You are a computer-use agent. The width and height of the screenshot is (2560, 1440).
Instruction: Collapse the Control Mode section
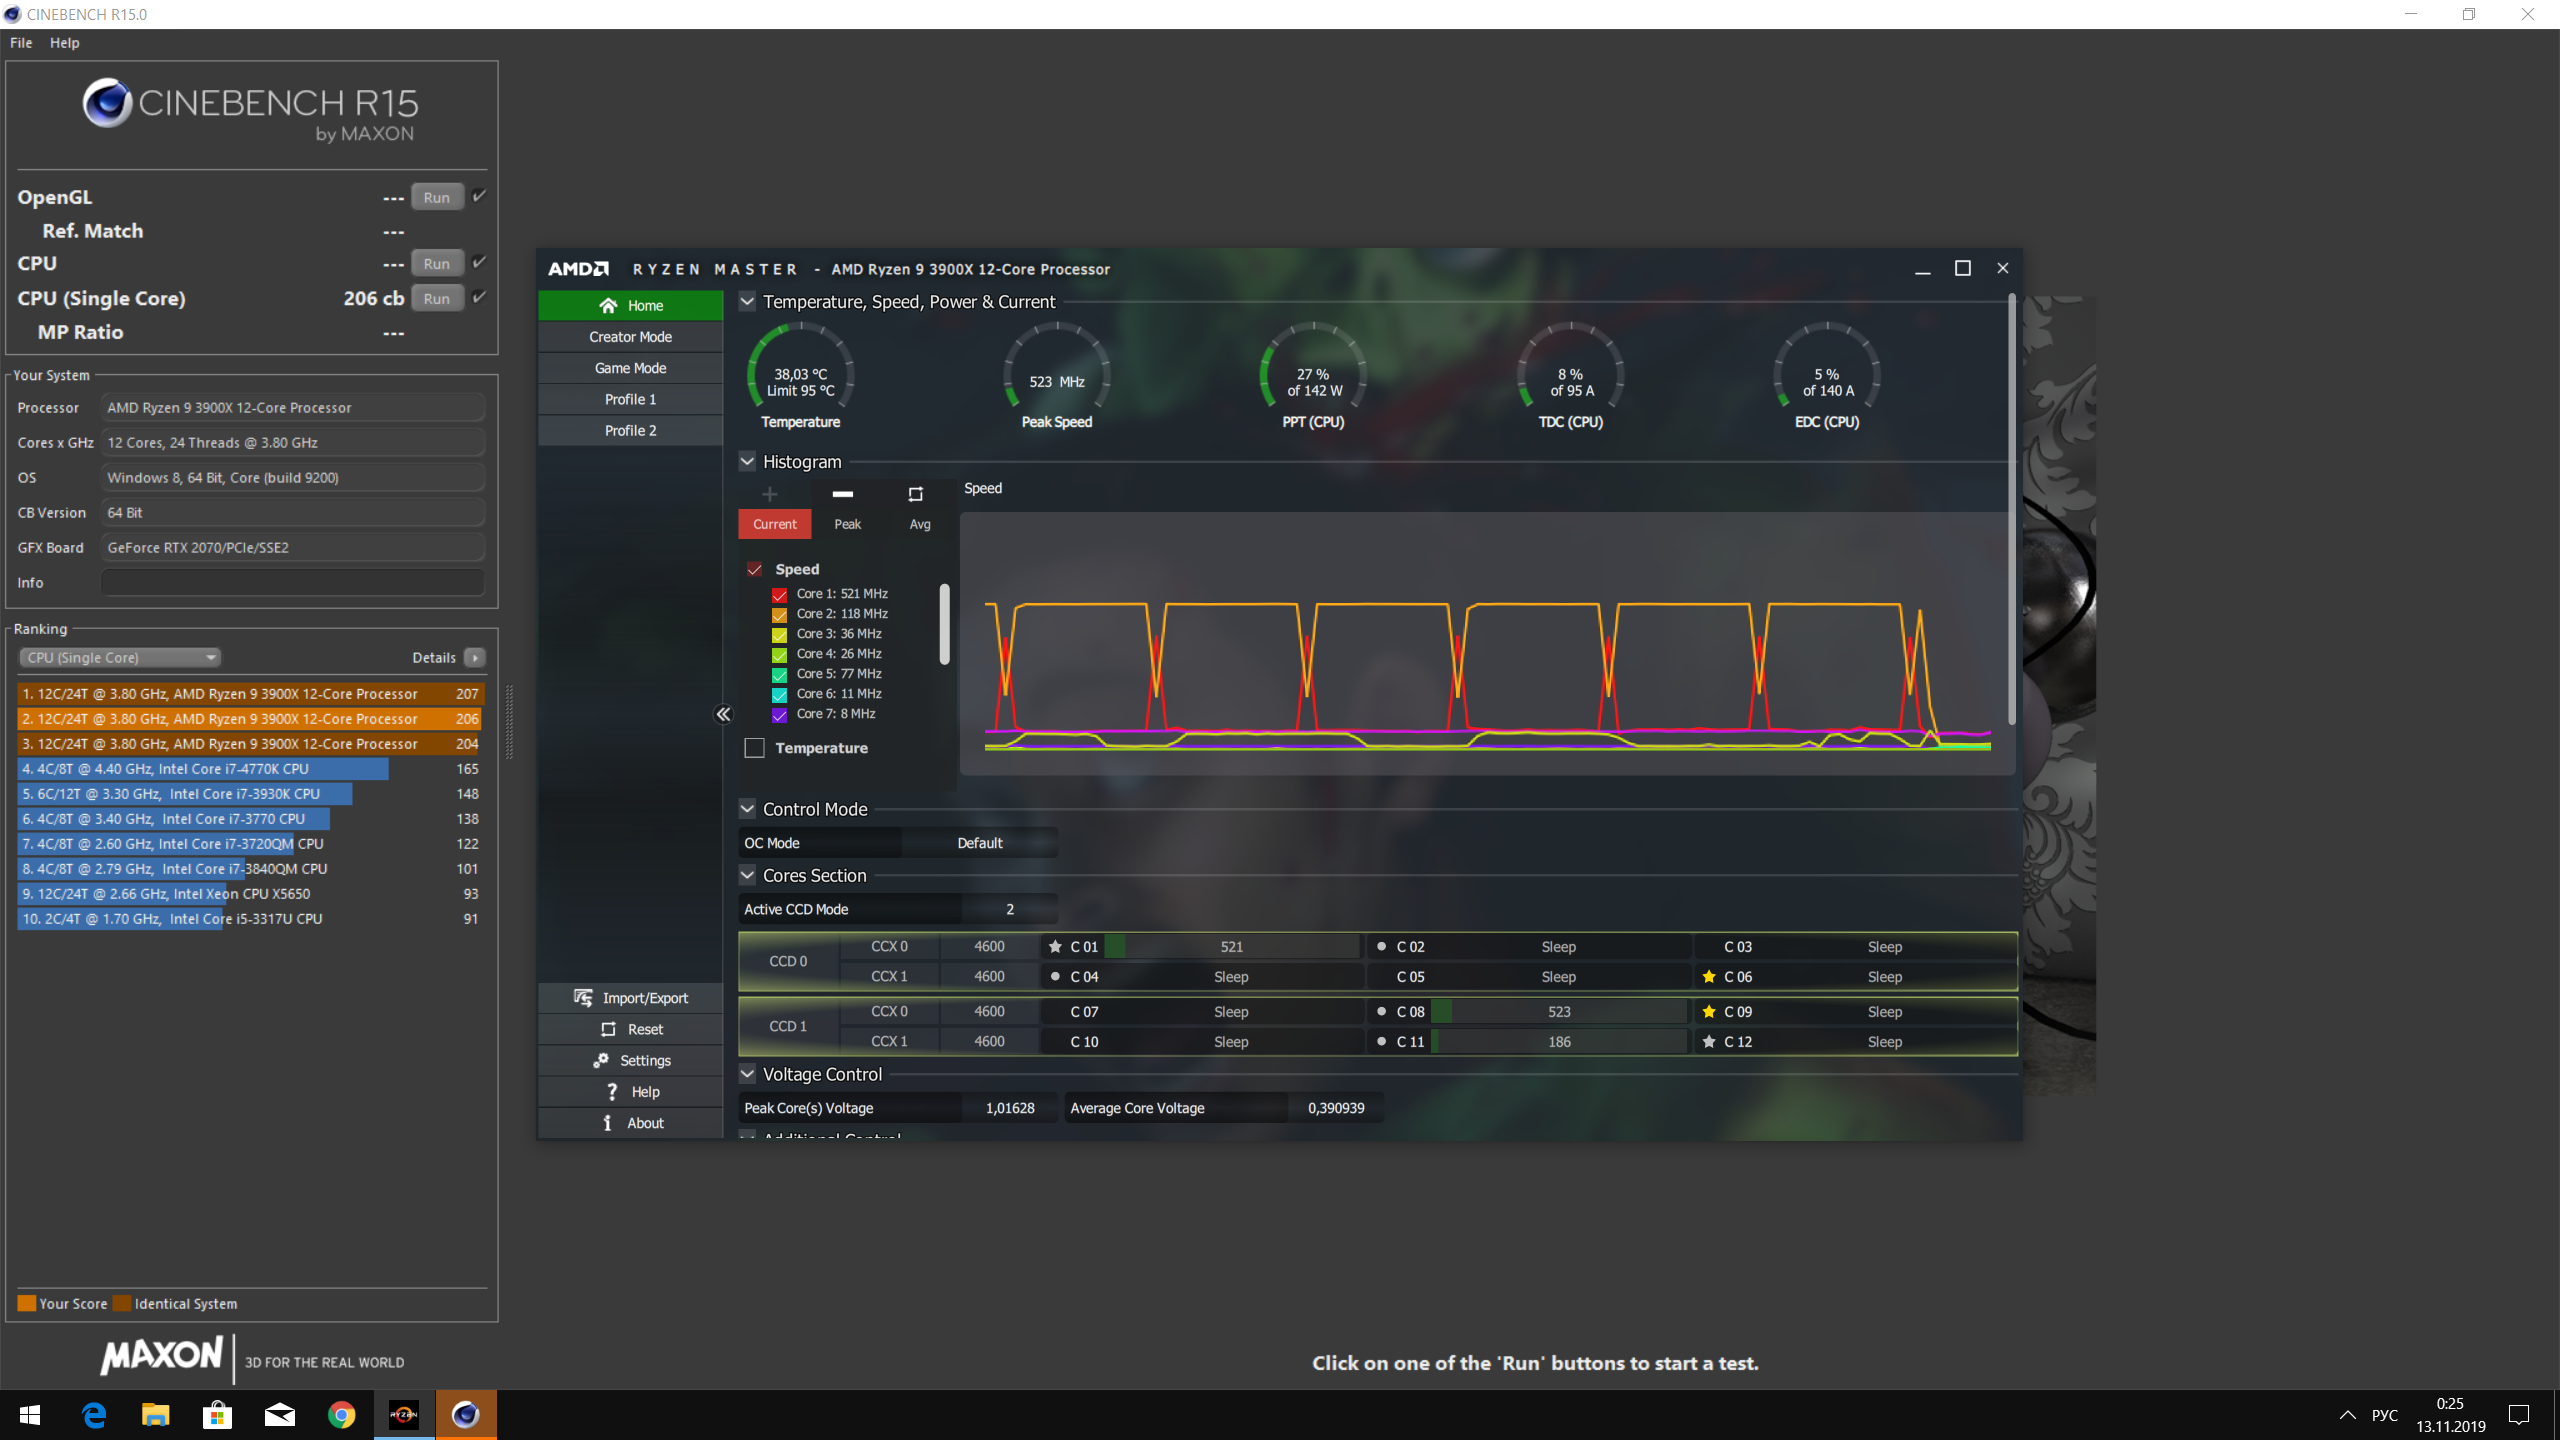click(747, 808)
